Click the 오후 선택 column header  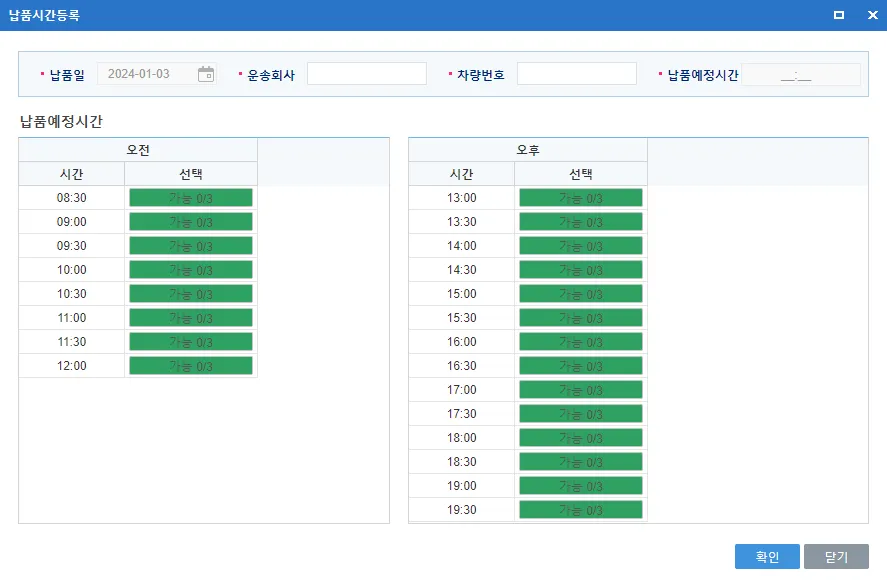(x=580, y=174)
